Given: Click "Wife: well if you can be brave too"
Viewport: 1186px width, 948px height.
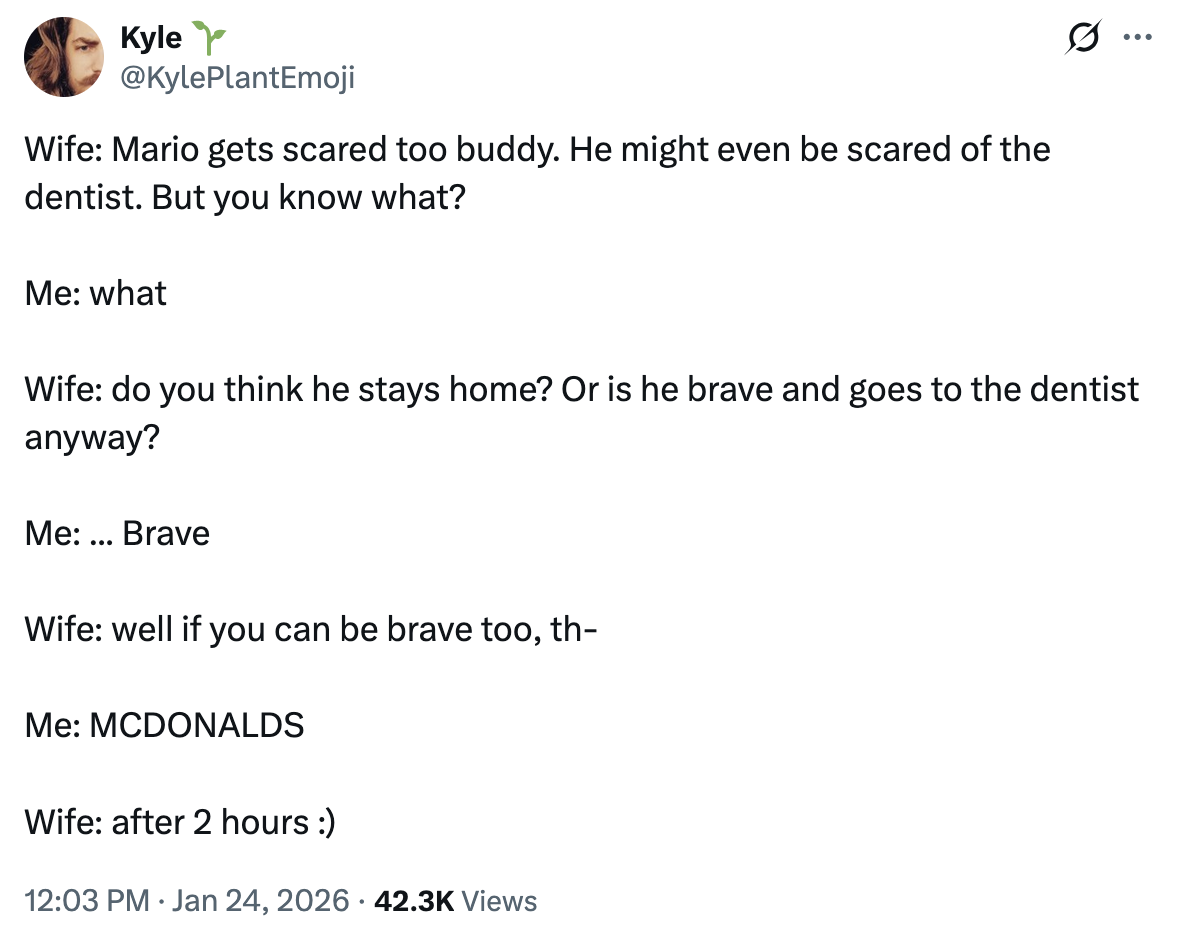Looking at the screenshot, I should click(311, 629).
